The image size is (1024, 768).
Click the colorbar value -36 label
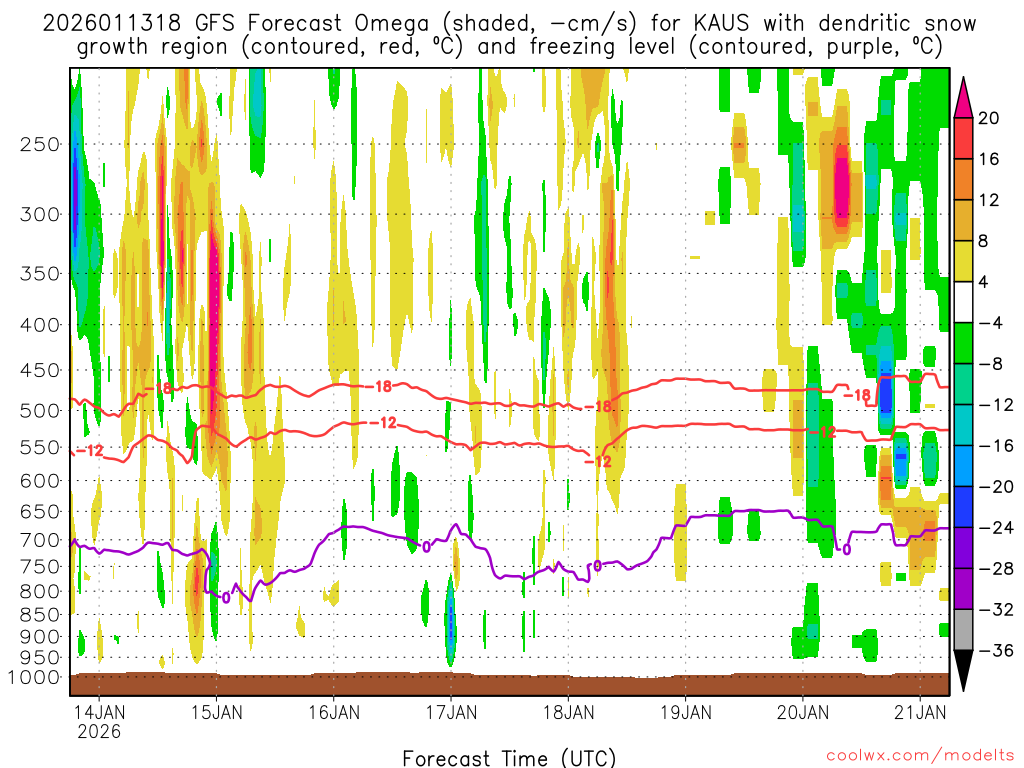tap(996, 650)
